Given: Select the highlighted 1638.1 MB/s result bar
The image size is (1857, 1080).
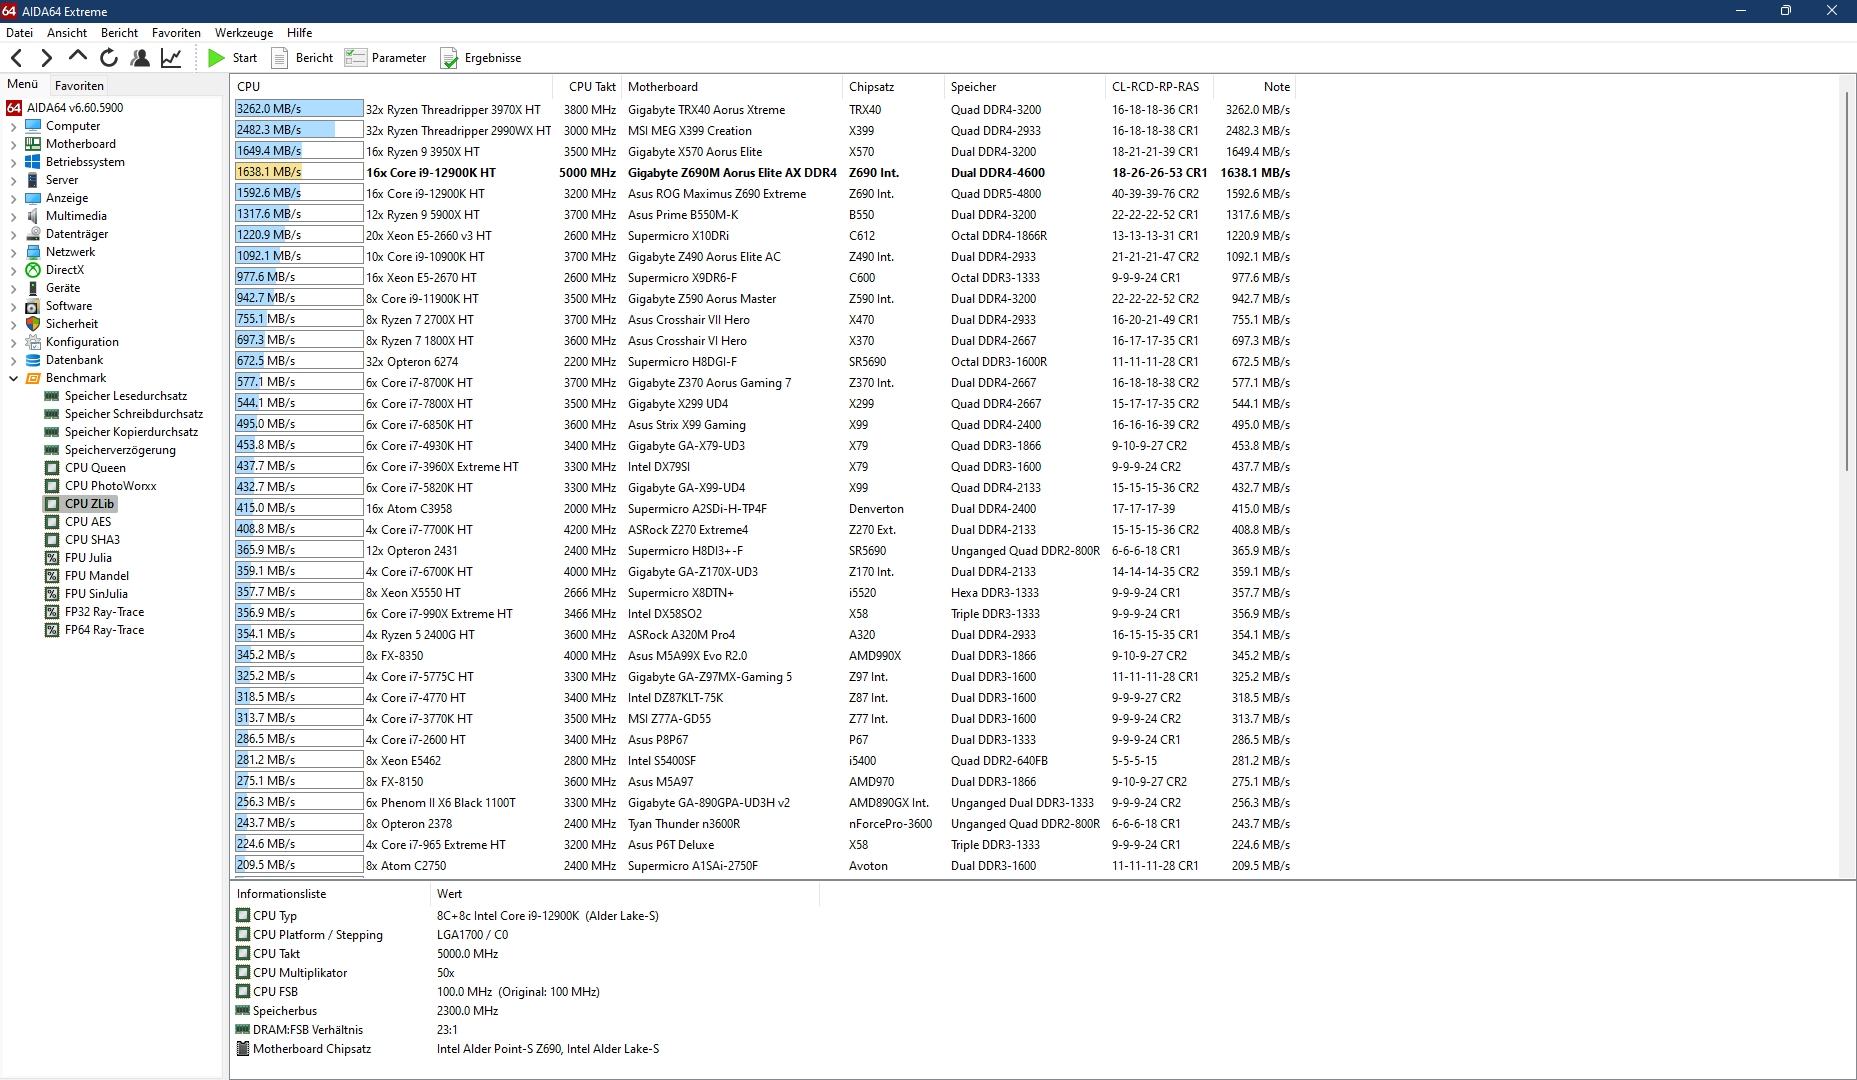Looking at the screenshot, I should coord(298,172).
